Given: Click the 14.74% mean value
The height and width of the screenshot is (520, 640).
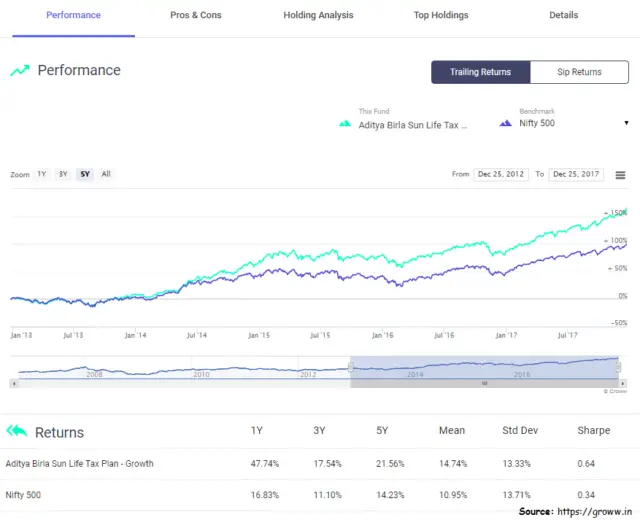Looking at the screenshot, I should [453, 464].
